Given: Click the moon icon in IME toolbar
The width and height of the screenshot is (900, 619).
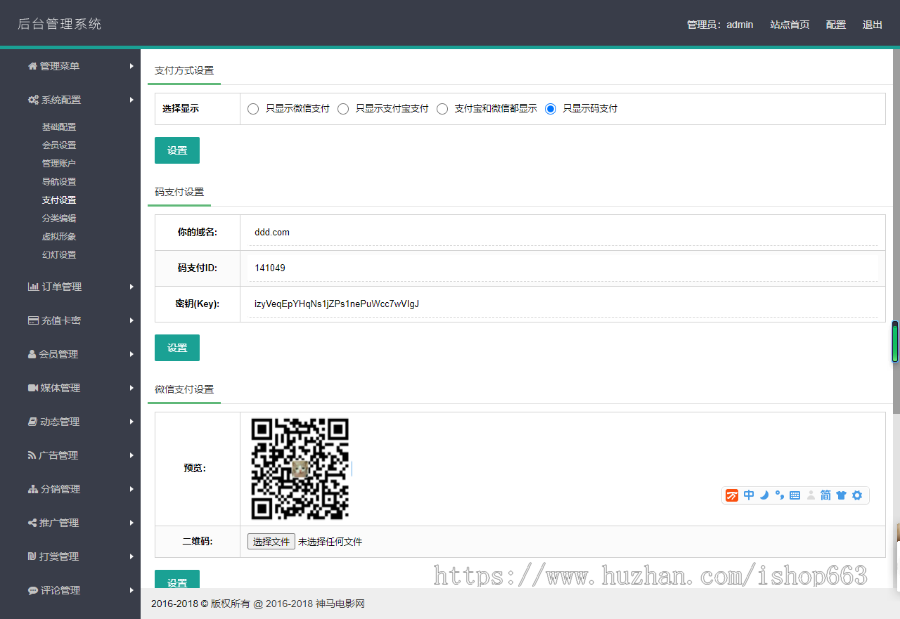Looking at the screenshot, I should pyautogui.click(x=764, y=495).
